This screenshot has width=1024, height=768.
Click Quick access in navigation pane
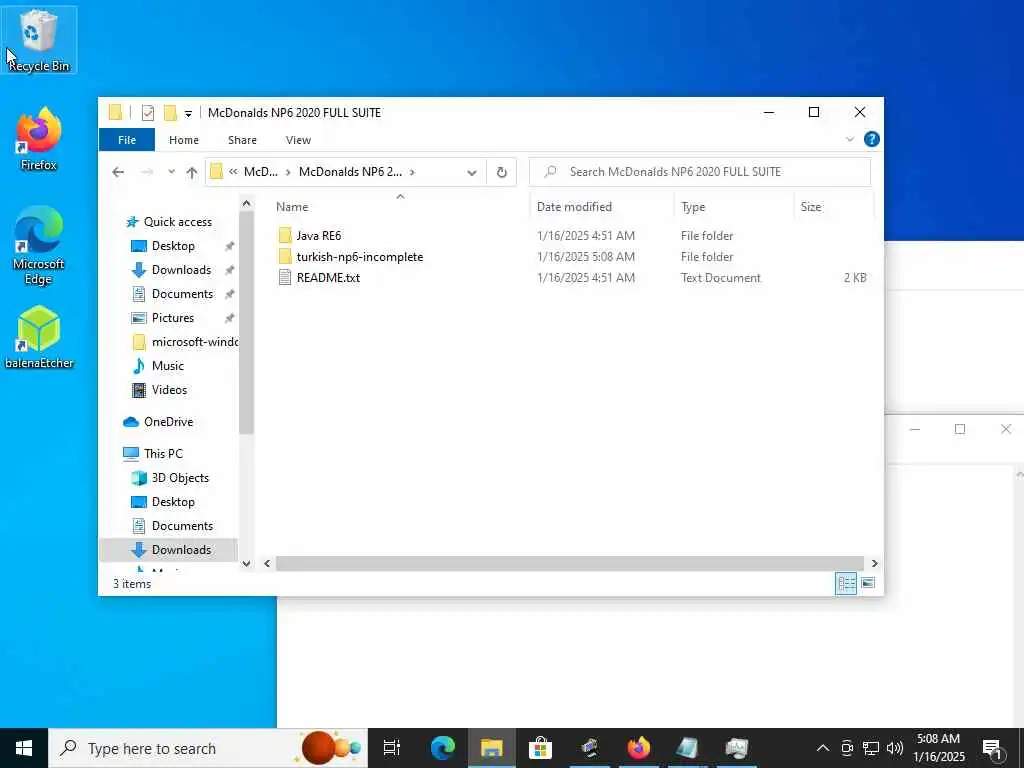[x=178, y=222]
